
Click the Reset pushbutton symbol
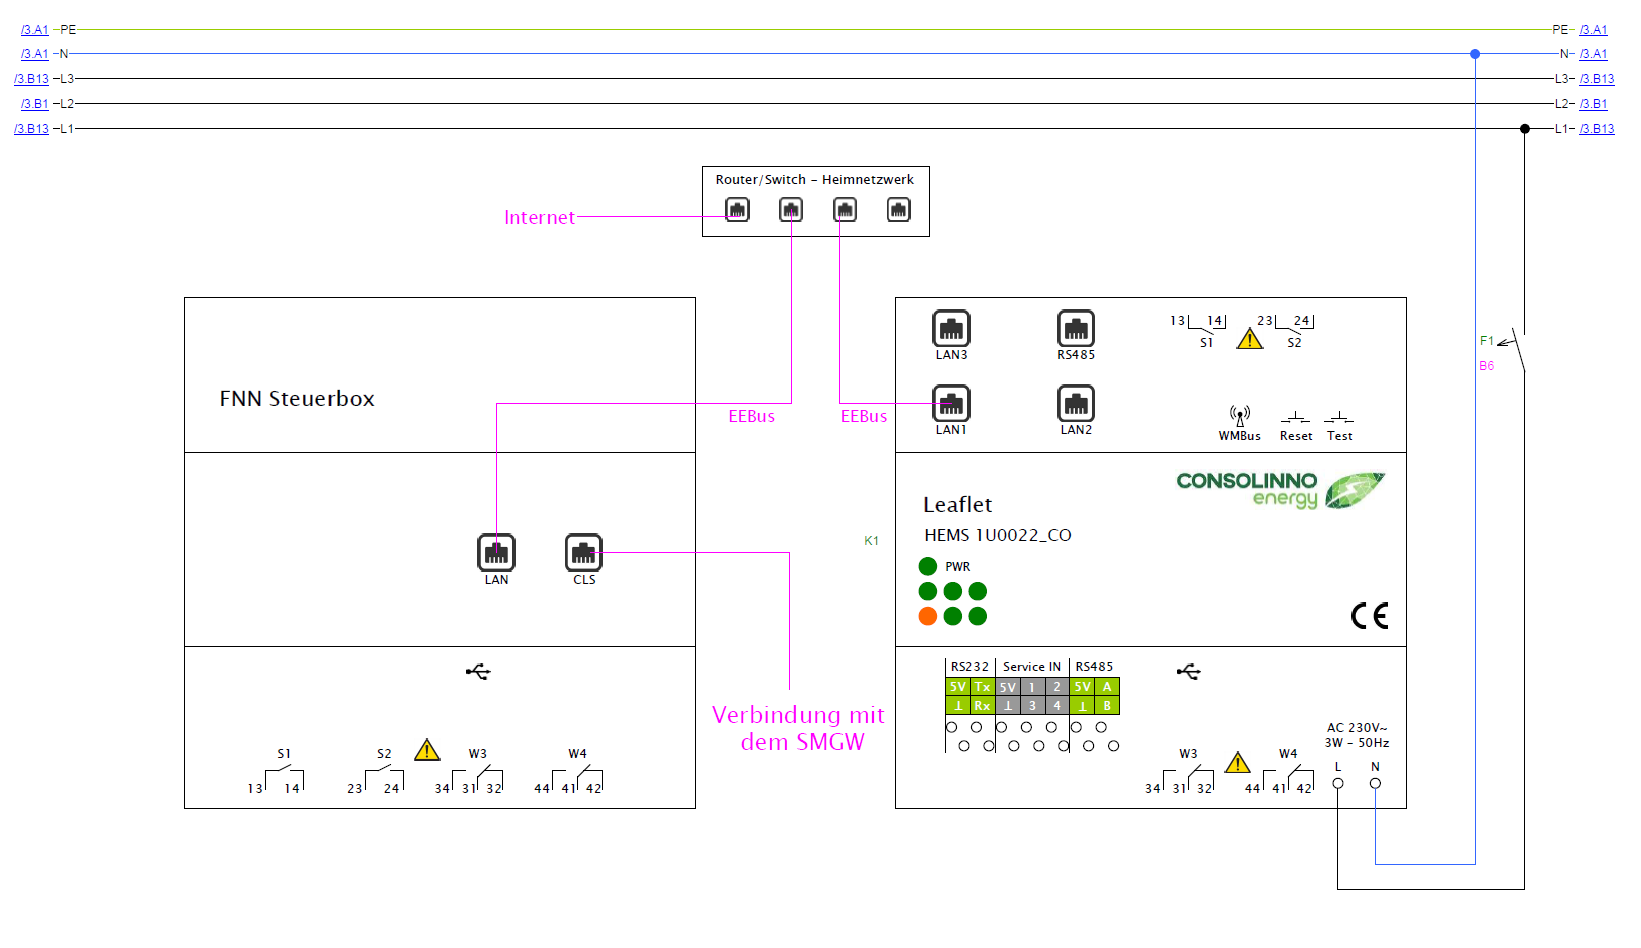1295,418
